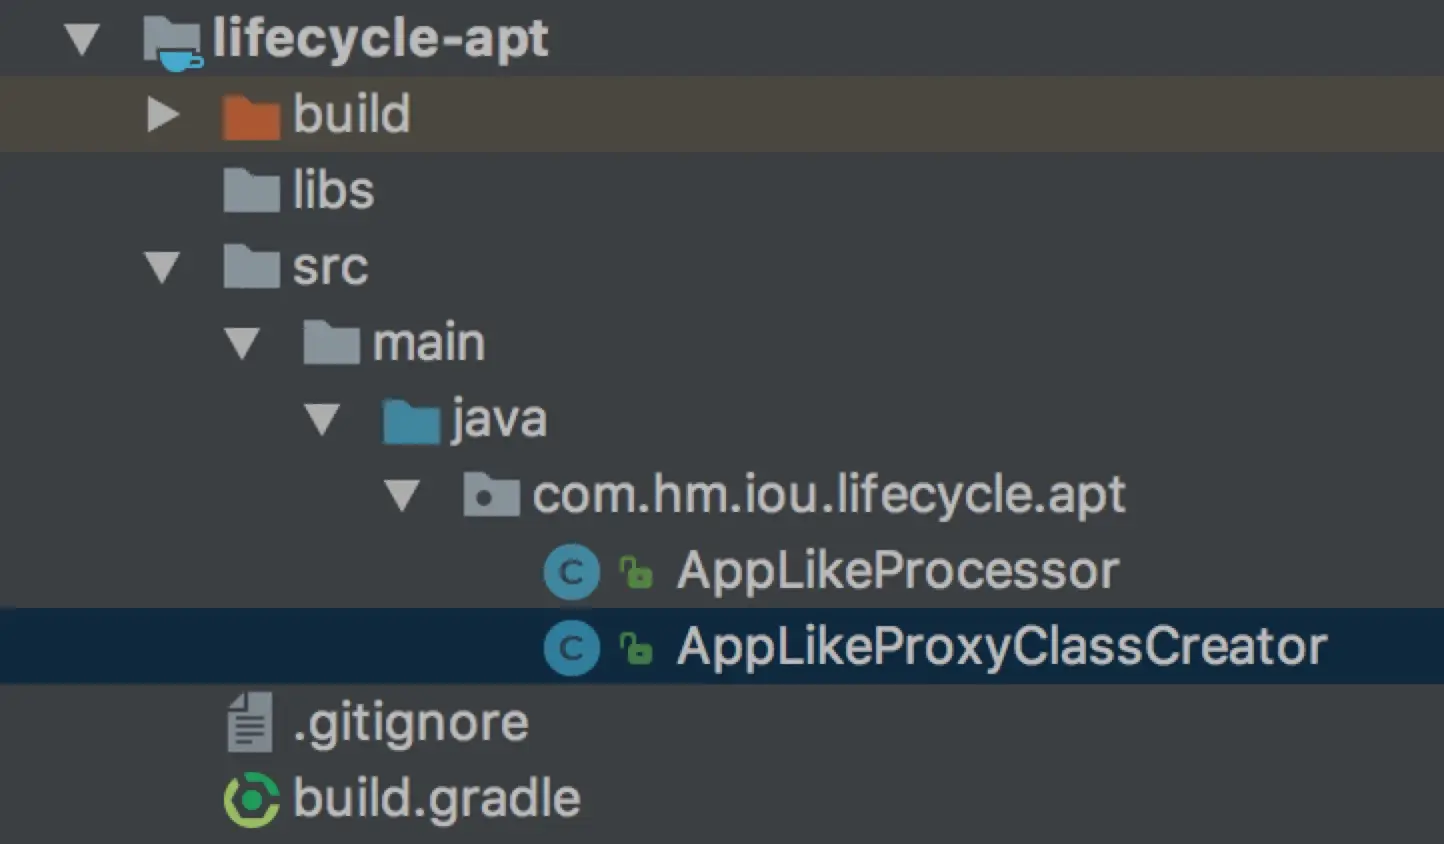This screenshot has width=1444, height=844.
Task: Click the AppLikeProxyClassCreator class icon
Action: click(571, 648)
